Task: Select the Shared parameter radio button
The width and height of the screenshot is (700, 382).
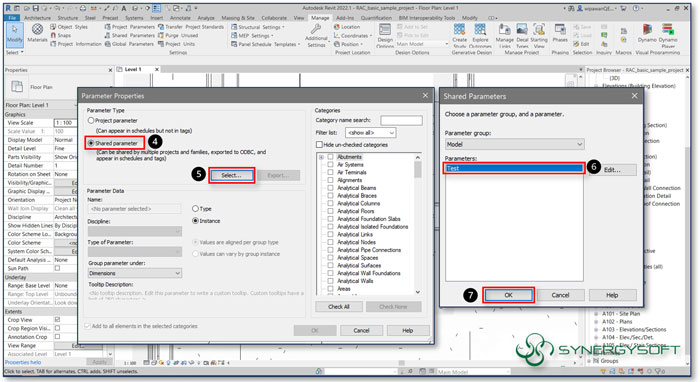Action: click(x=91, y=143)
